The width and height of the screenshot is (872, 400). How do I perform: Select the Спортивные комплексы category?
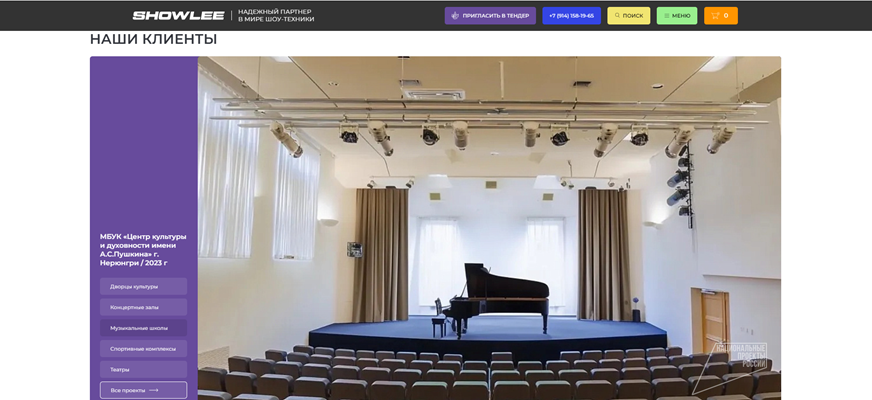143,349
